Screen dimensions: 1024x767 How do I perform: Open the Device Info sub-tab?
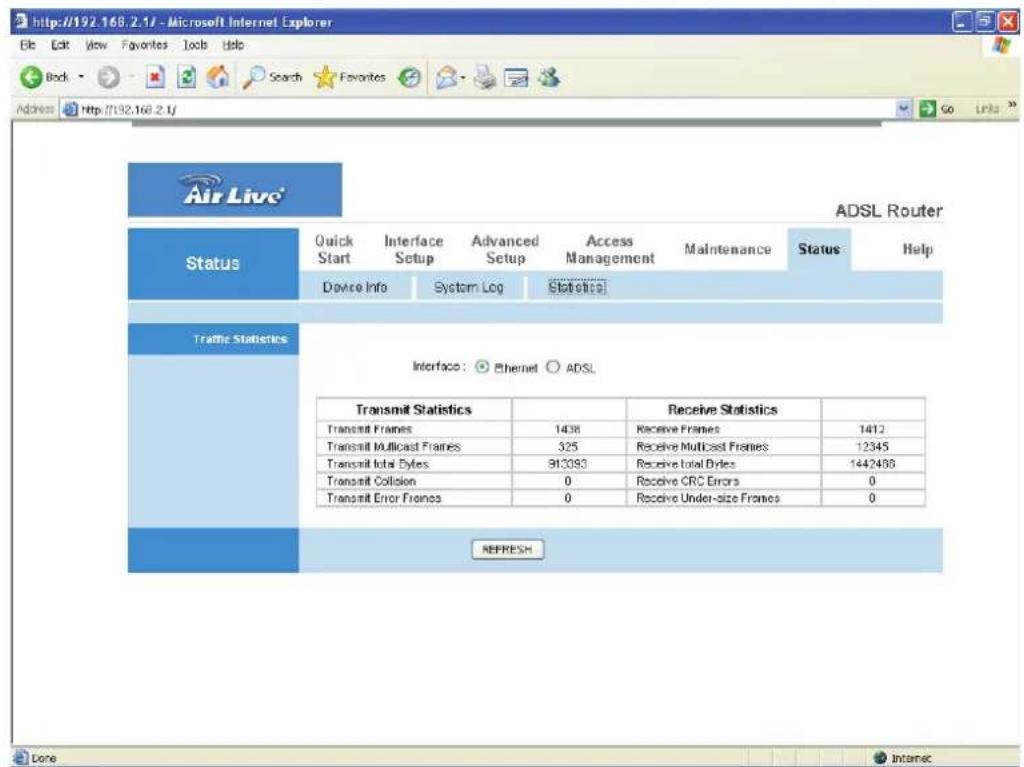[355, 287]
